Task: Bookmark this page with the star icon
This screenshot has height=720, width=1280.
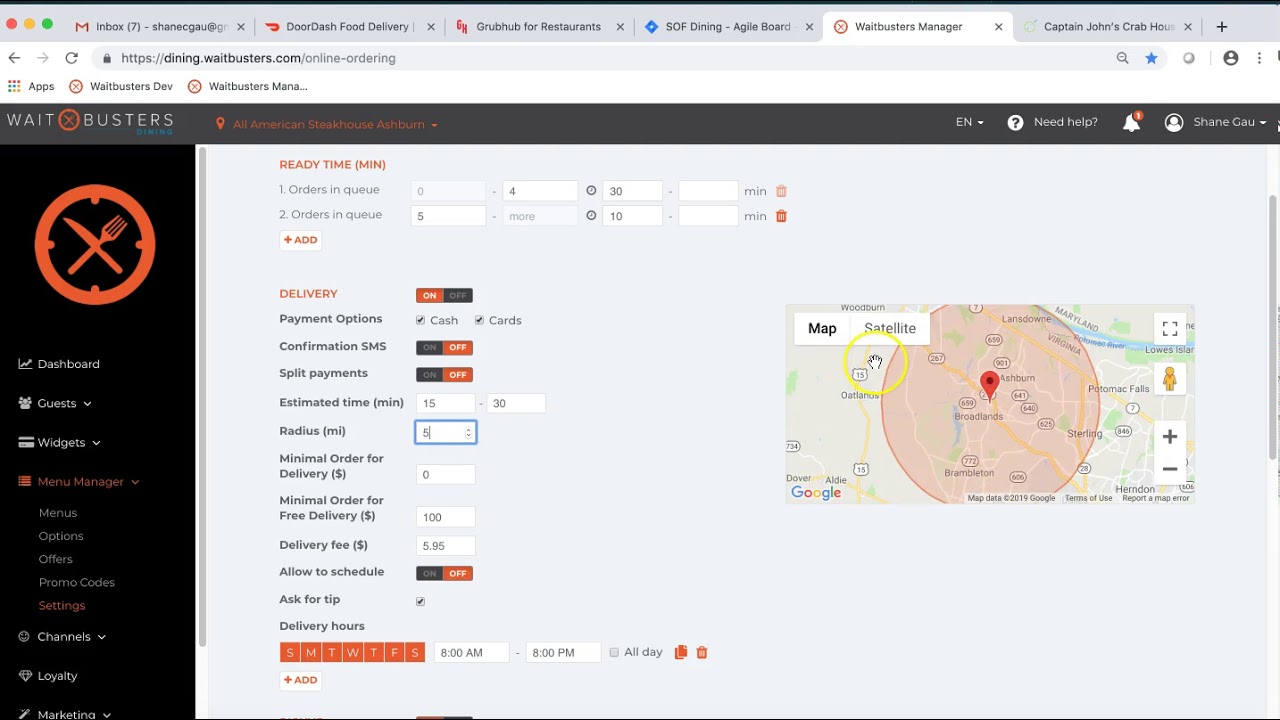Action: [1151, 58]
